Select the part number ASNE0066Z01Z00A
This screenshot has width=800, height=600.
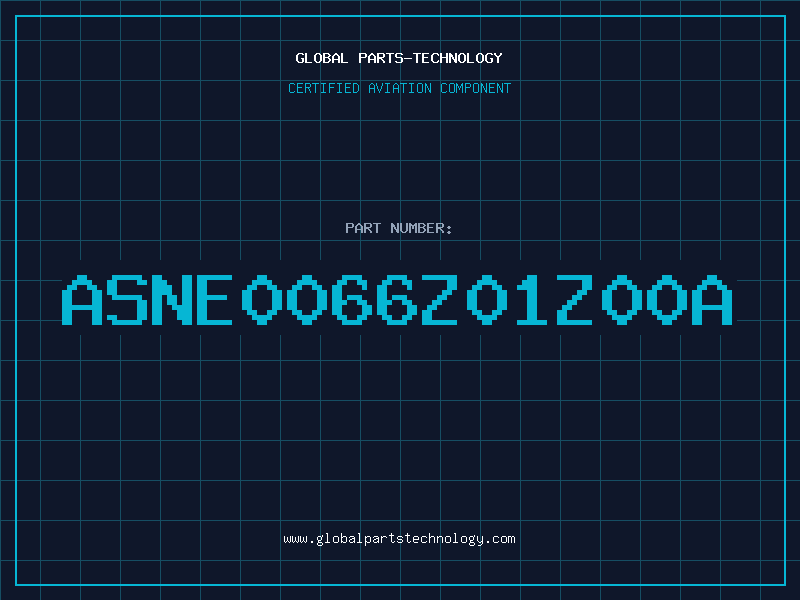coord(397,299)
